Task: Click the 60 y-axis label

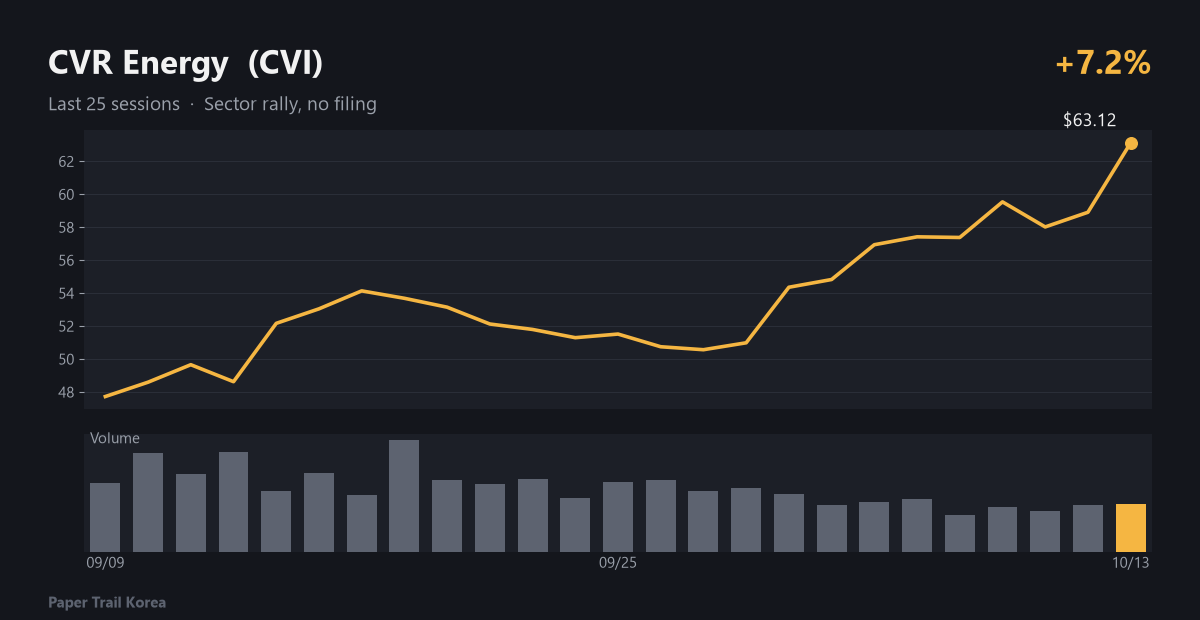Action: [67, 195]
